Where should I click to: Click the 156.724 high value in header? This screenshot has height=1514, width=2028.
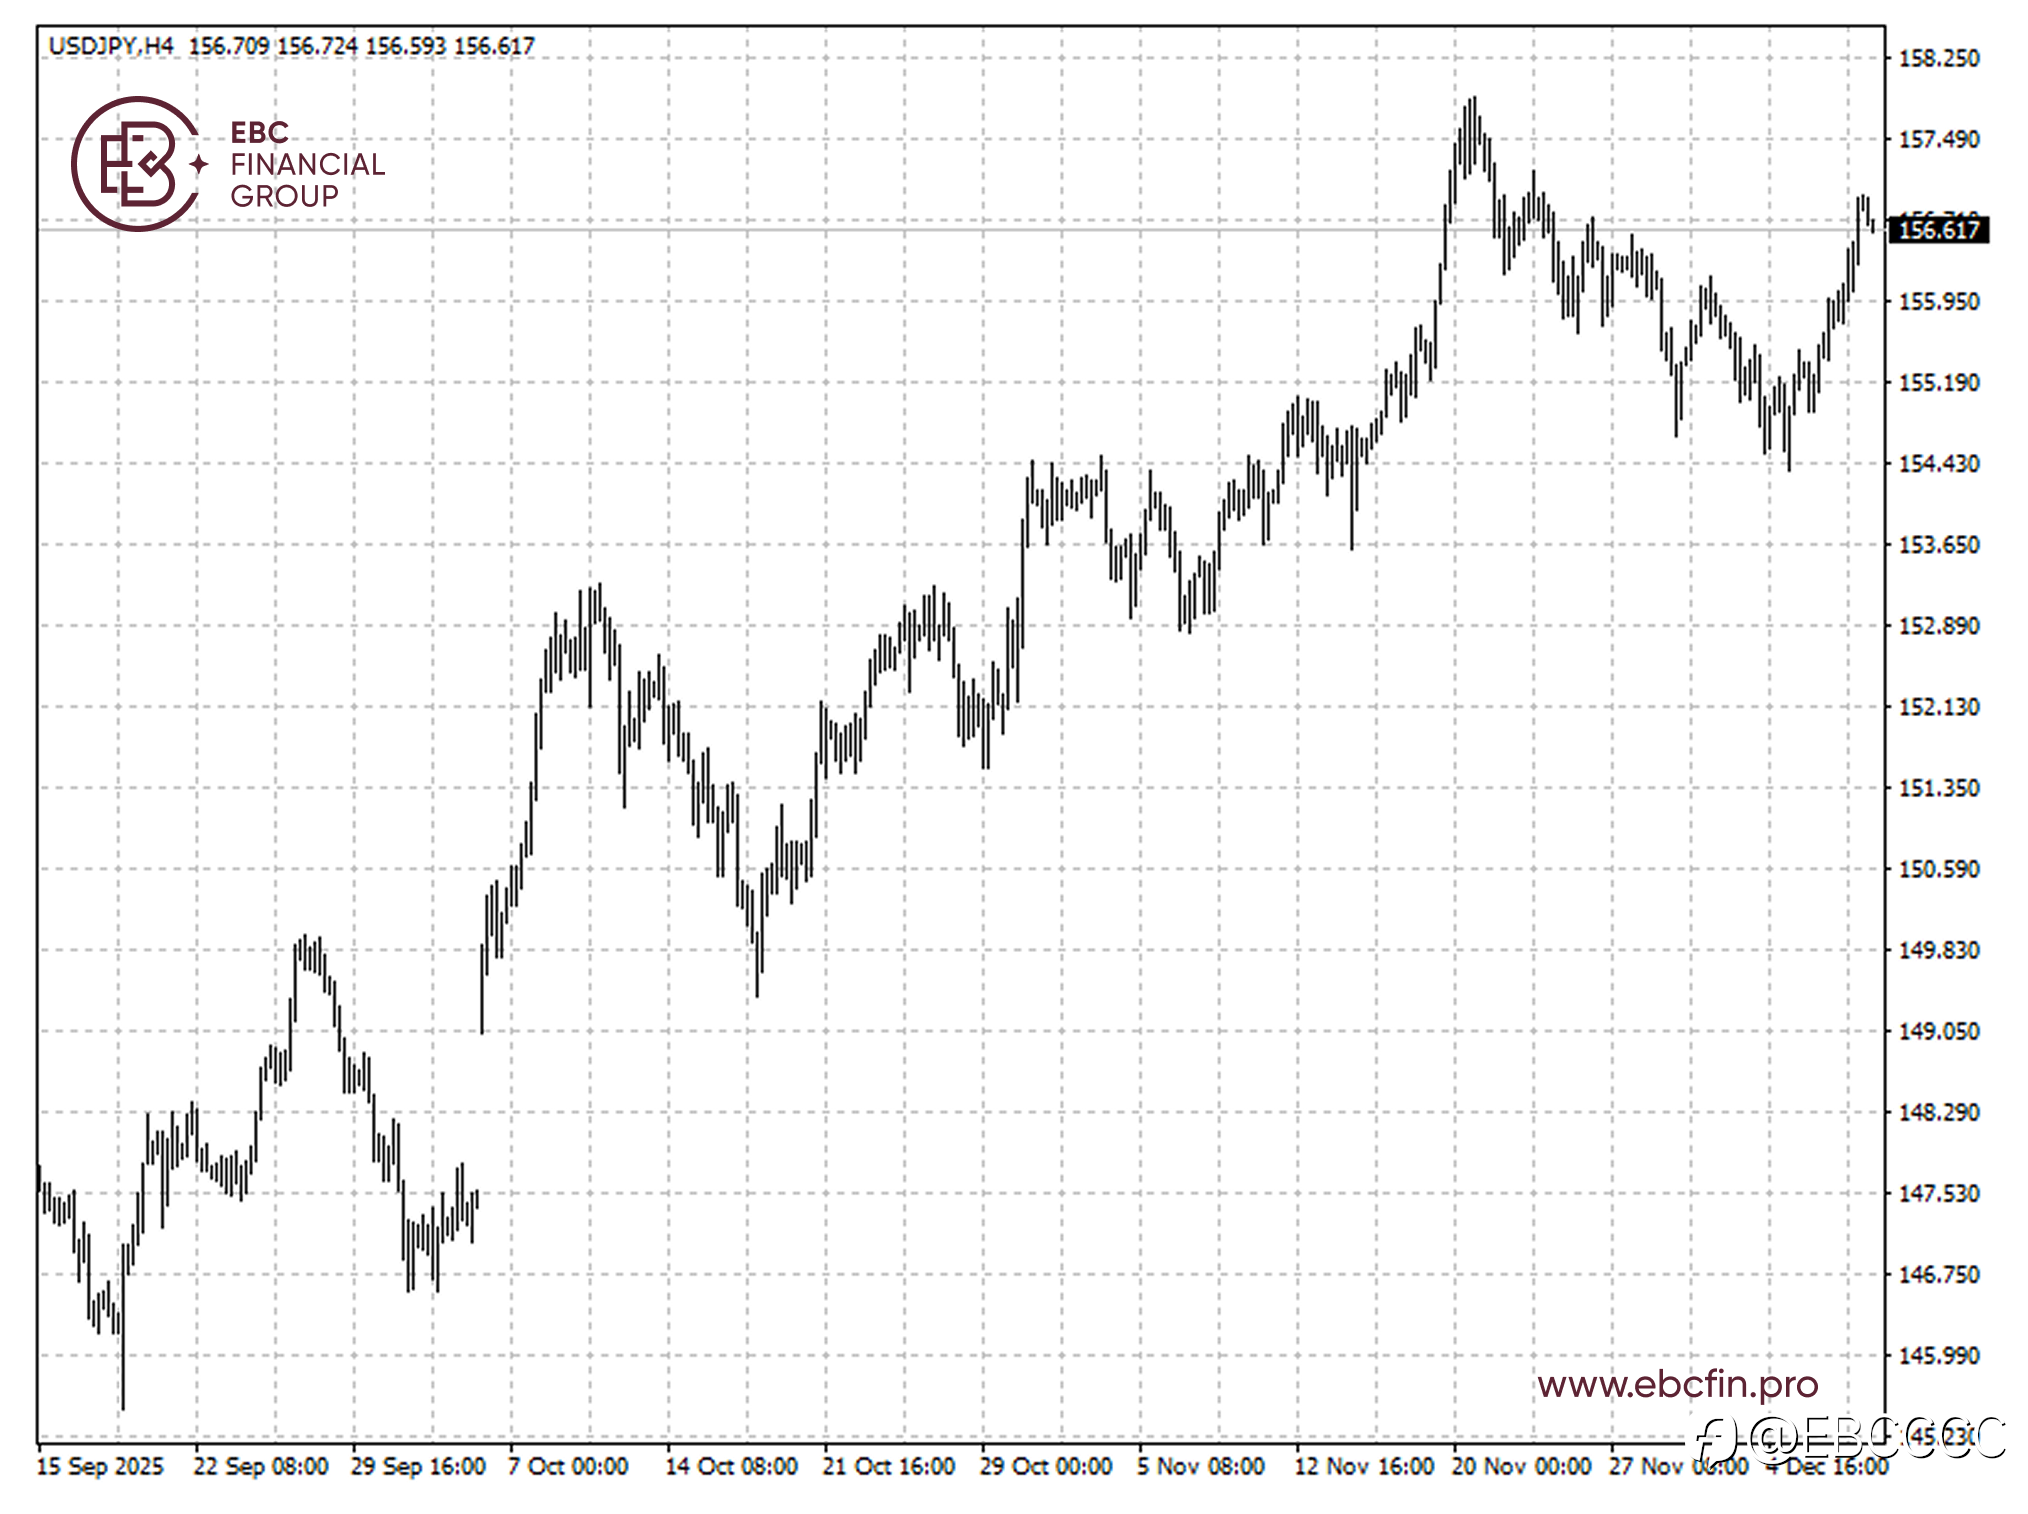coord(317,46)
